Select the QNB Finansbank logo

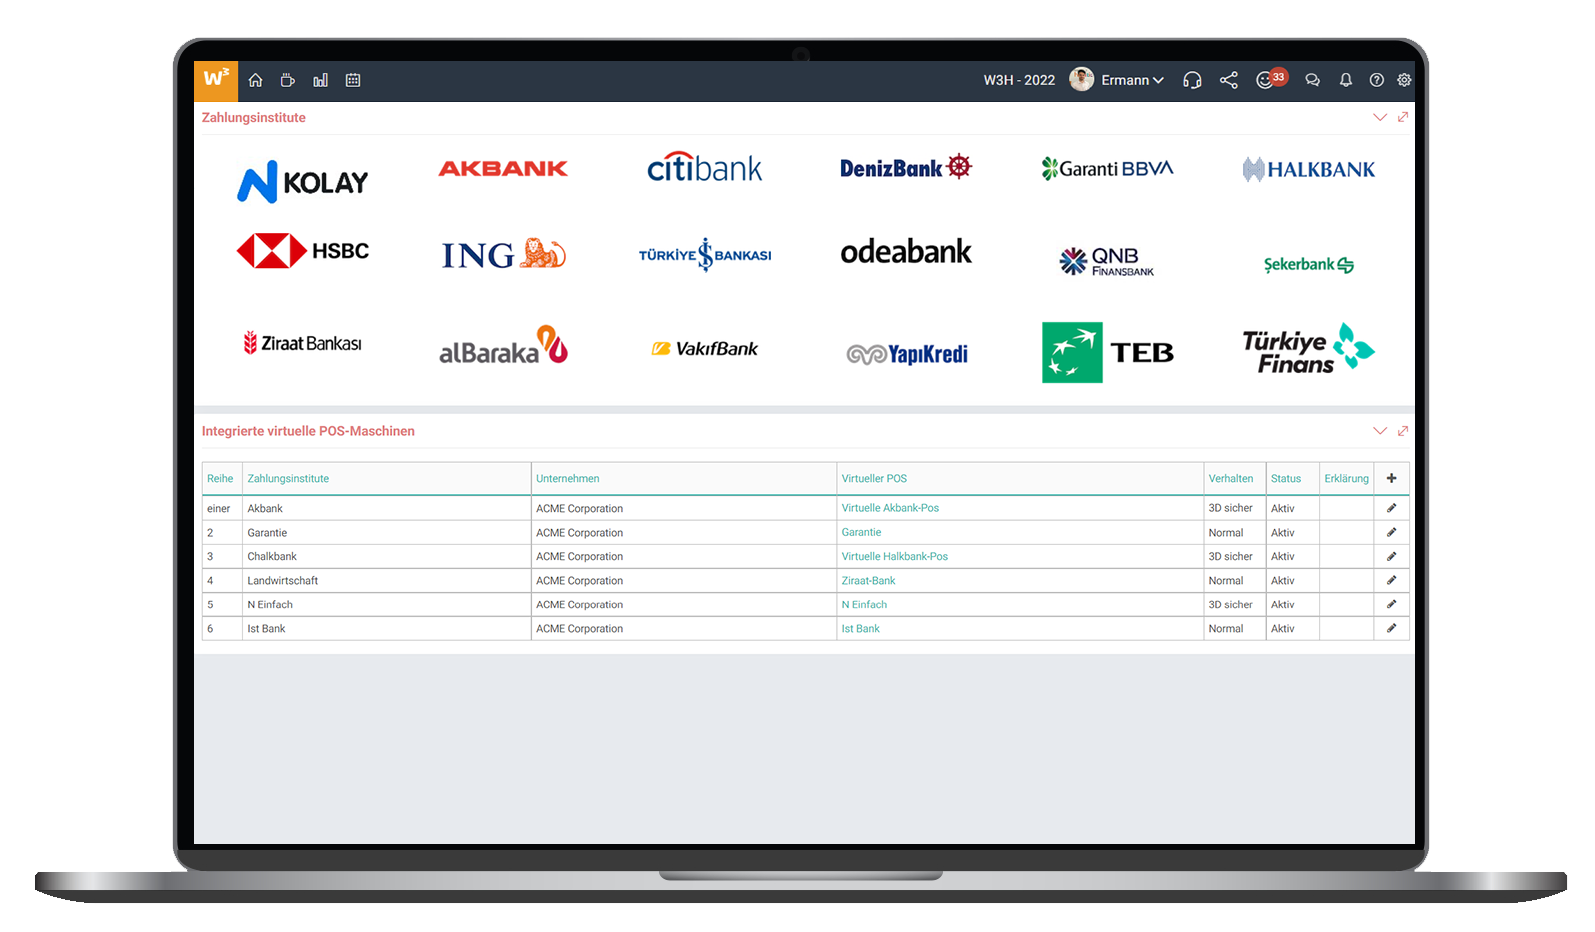point(1107,261)
